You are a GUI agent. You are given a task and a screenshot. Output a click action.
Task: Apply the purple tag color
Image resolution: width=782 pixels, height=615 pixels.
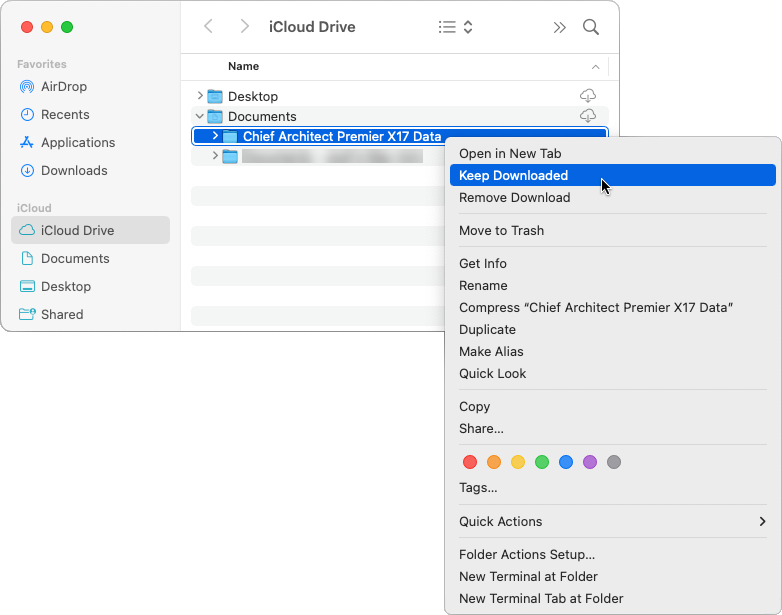(x=589, y=462)
